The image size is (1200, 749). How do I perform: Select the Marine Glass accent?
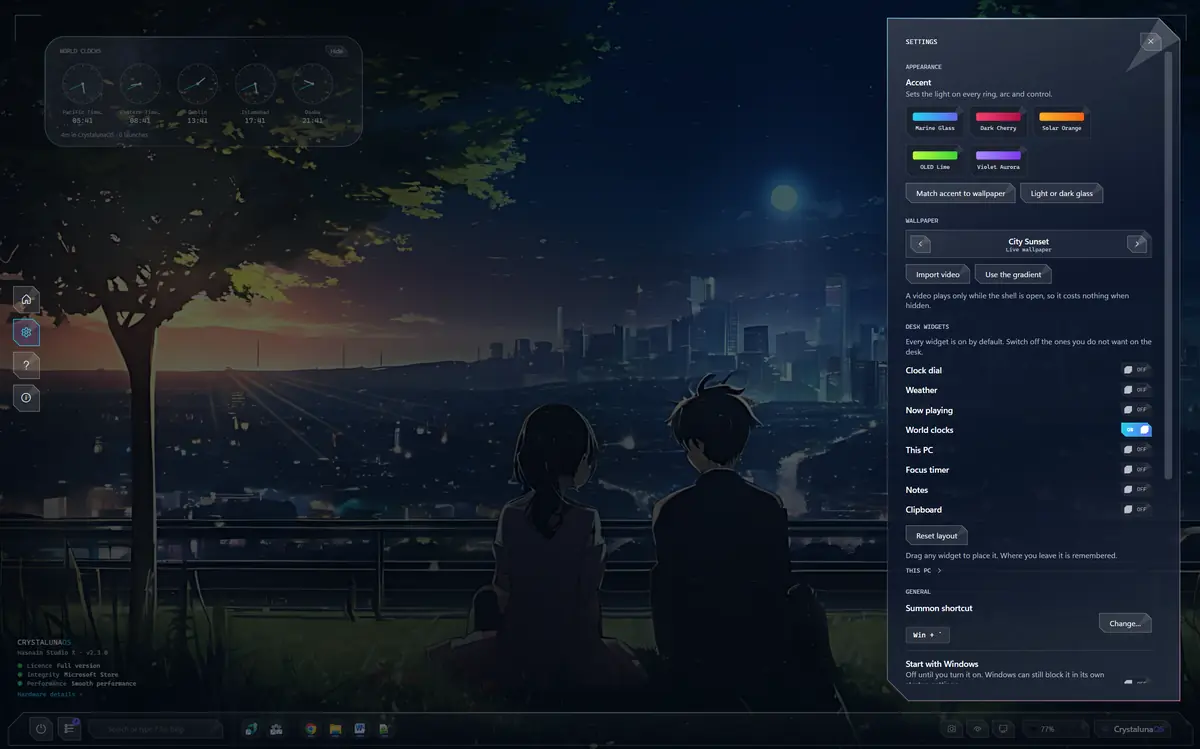click(935, 122)
